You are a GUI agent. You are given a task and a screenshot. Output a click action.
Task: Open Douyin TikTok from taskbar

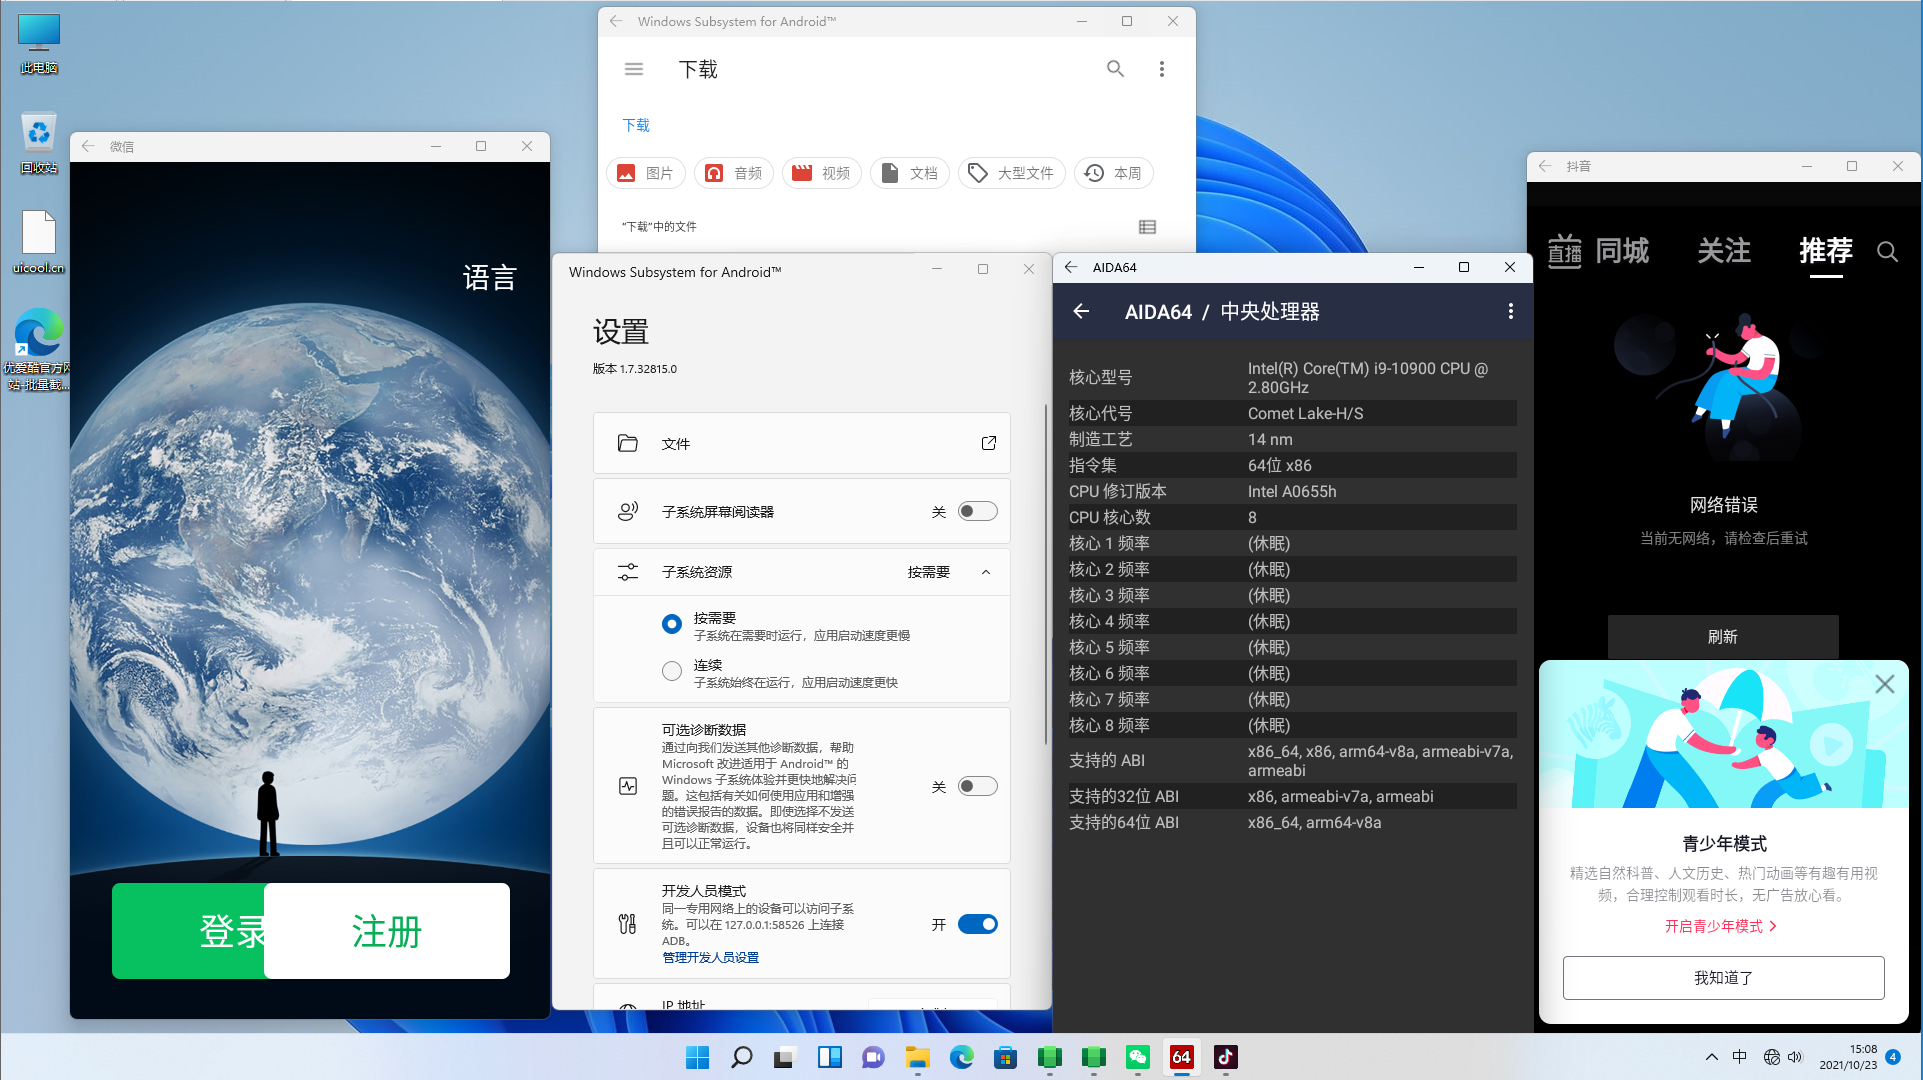click(x=1225, y=1057)
